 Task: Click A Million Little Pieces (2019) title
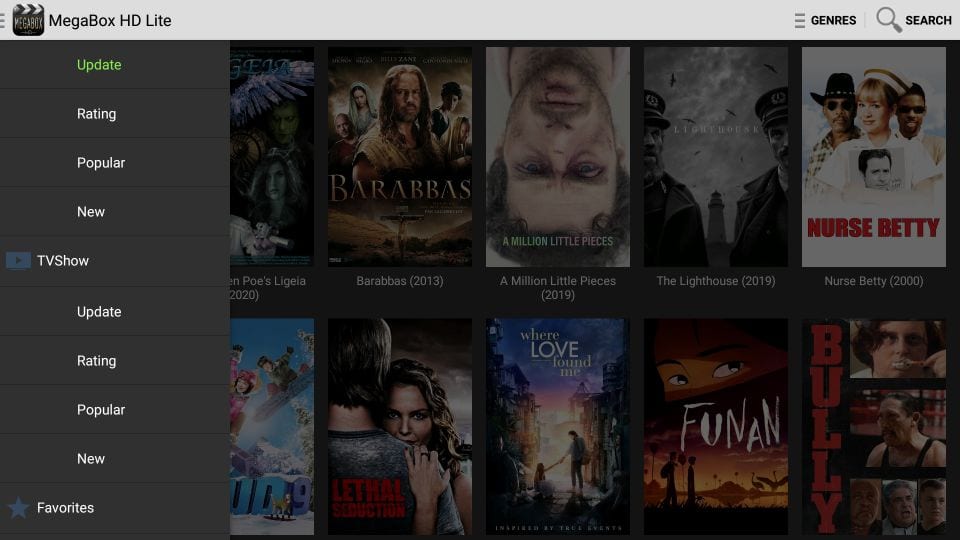558,288
